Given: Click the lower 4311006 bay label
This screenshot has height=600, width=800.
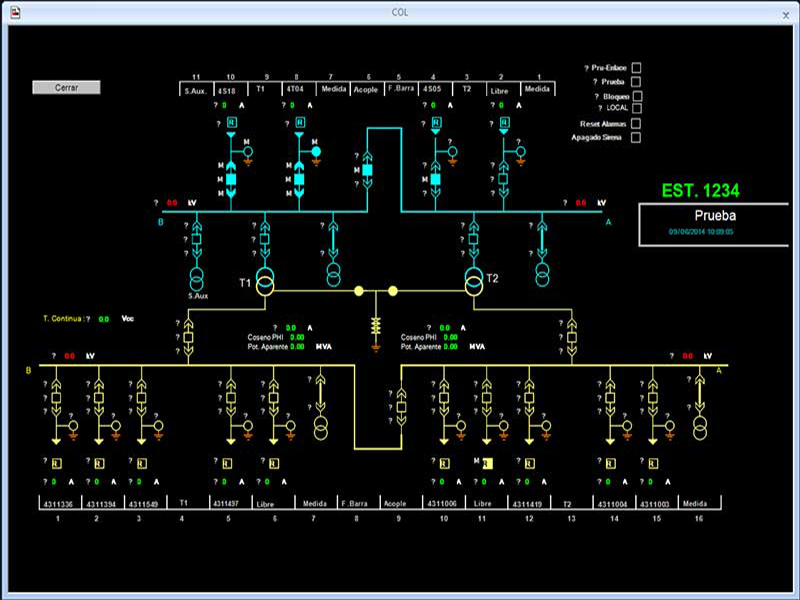Looking at the screenshot, I should 442,504.
